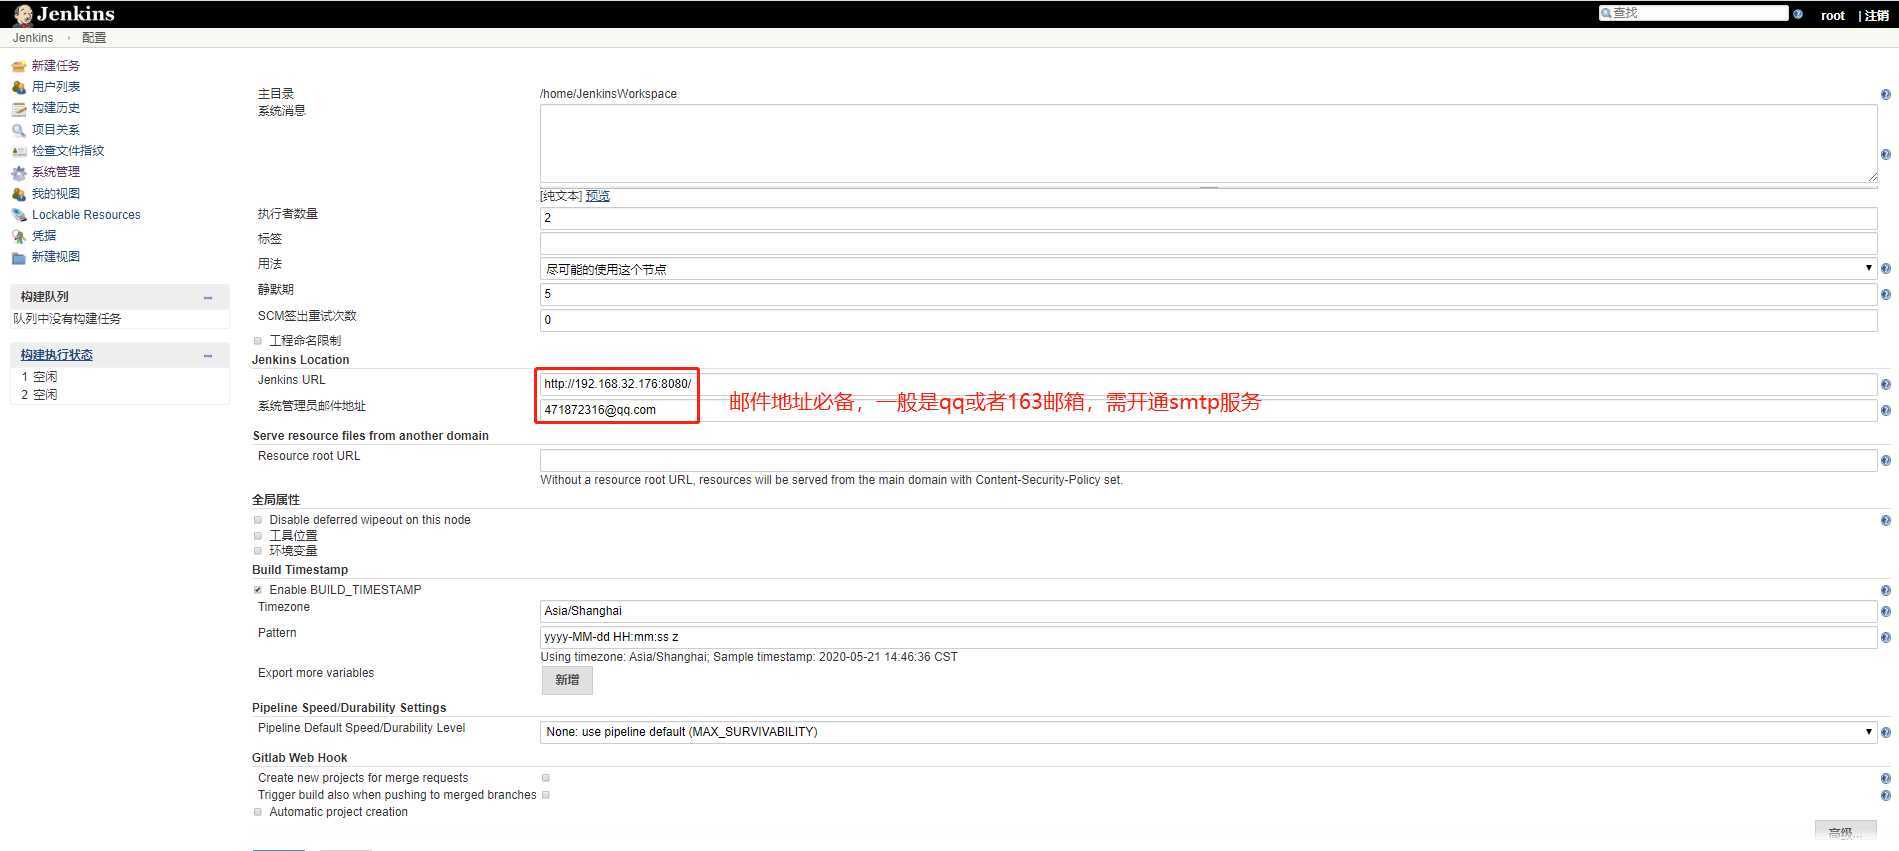This screenshot has width=1899, height=851.
Task: Open help icon for 静默期 row
Action: pos(1885,295)
